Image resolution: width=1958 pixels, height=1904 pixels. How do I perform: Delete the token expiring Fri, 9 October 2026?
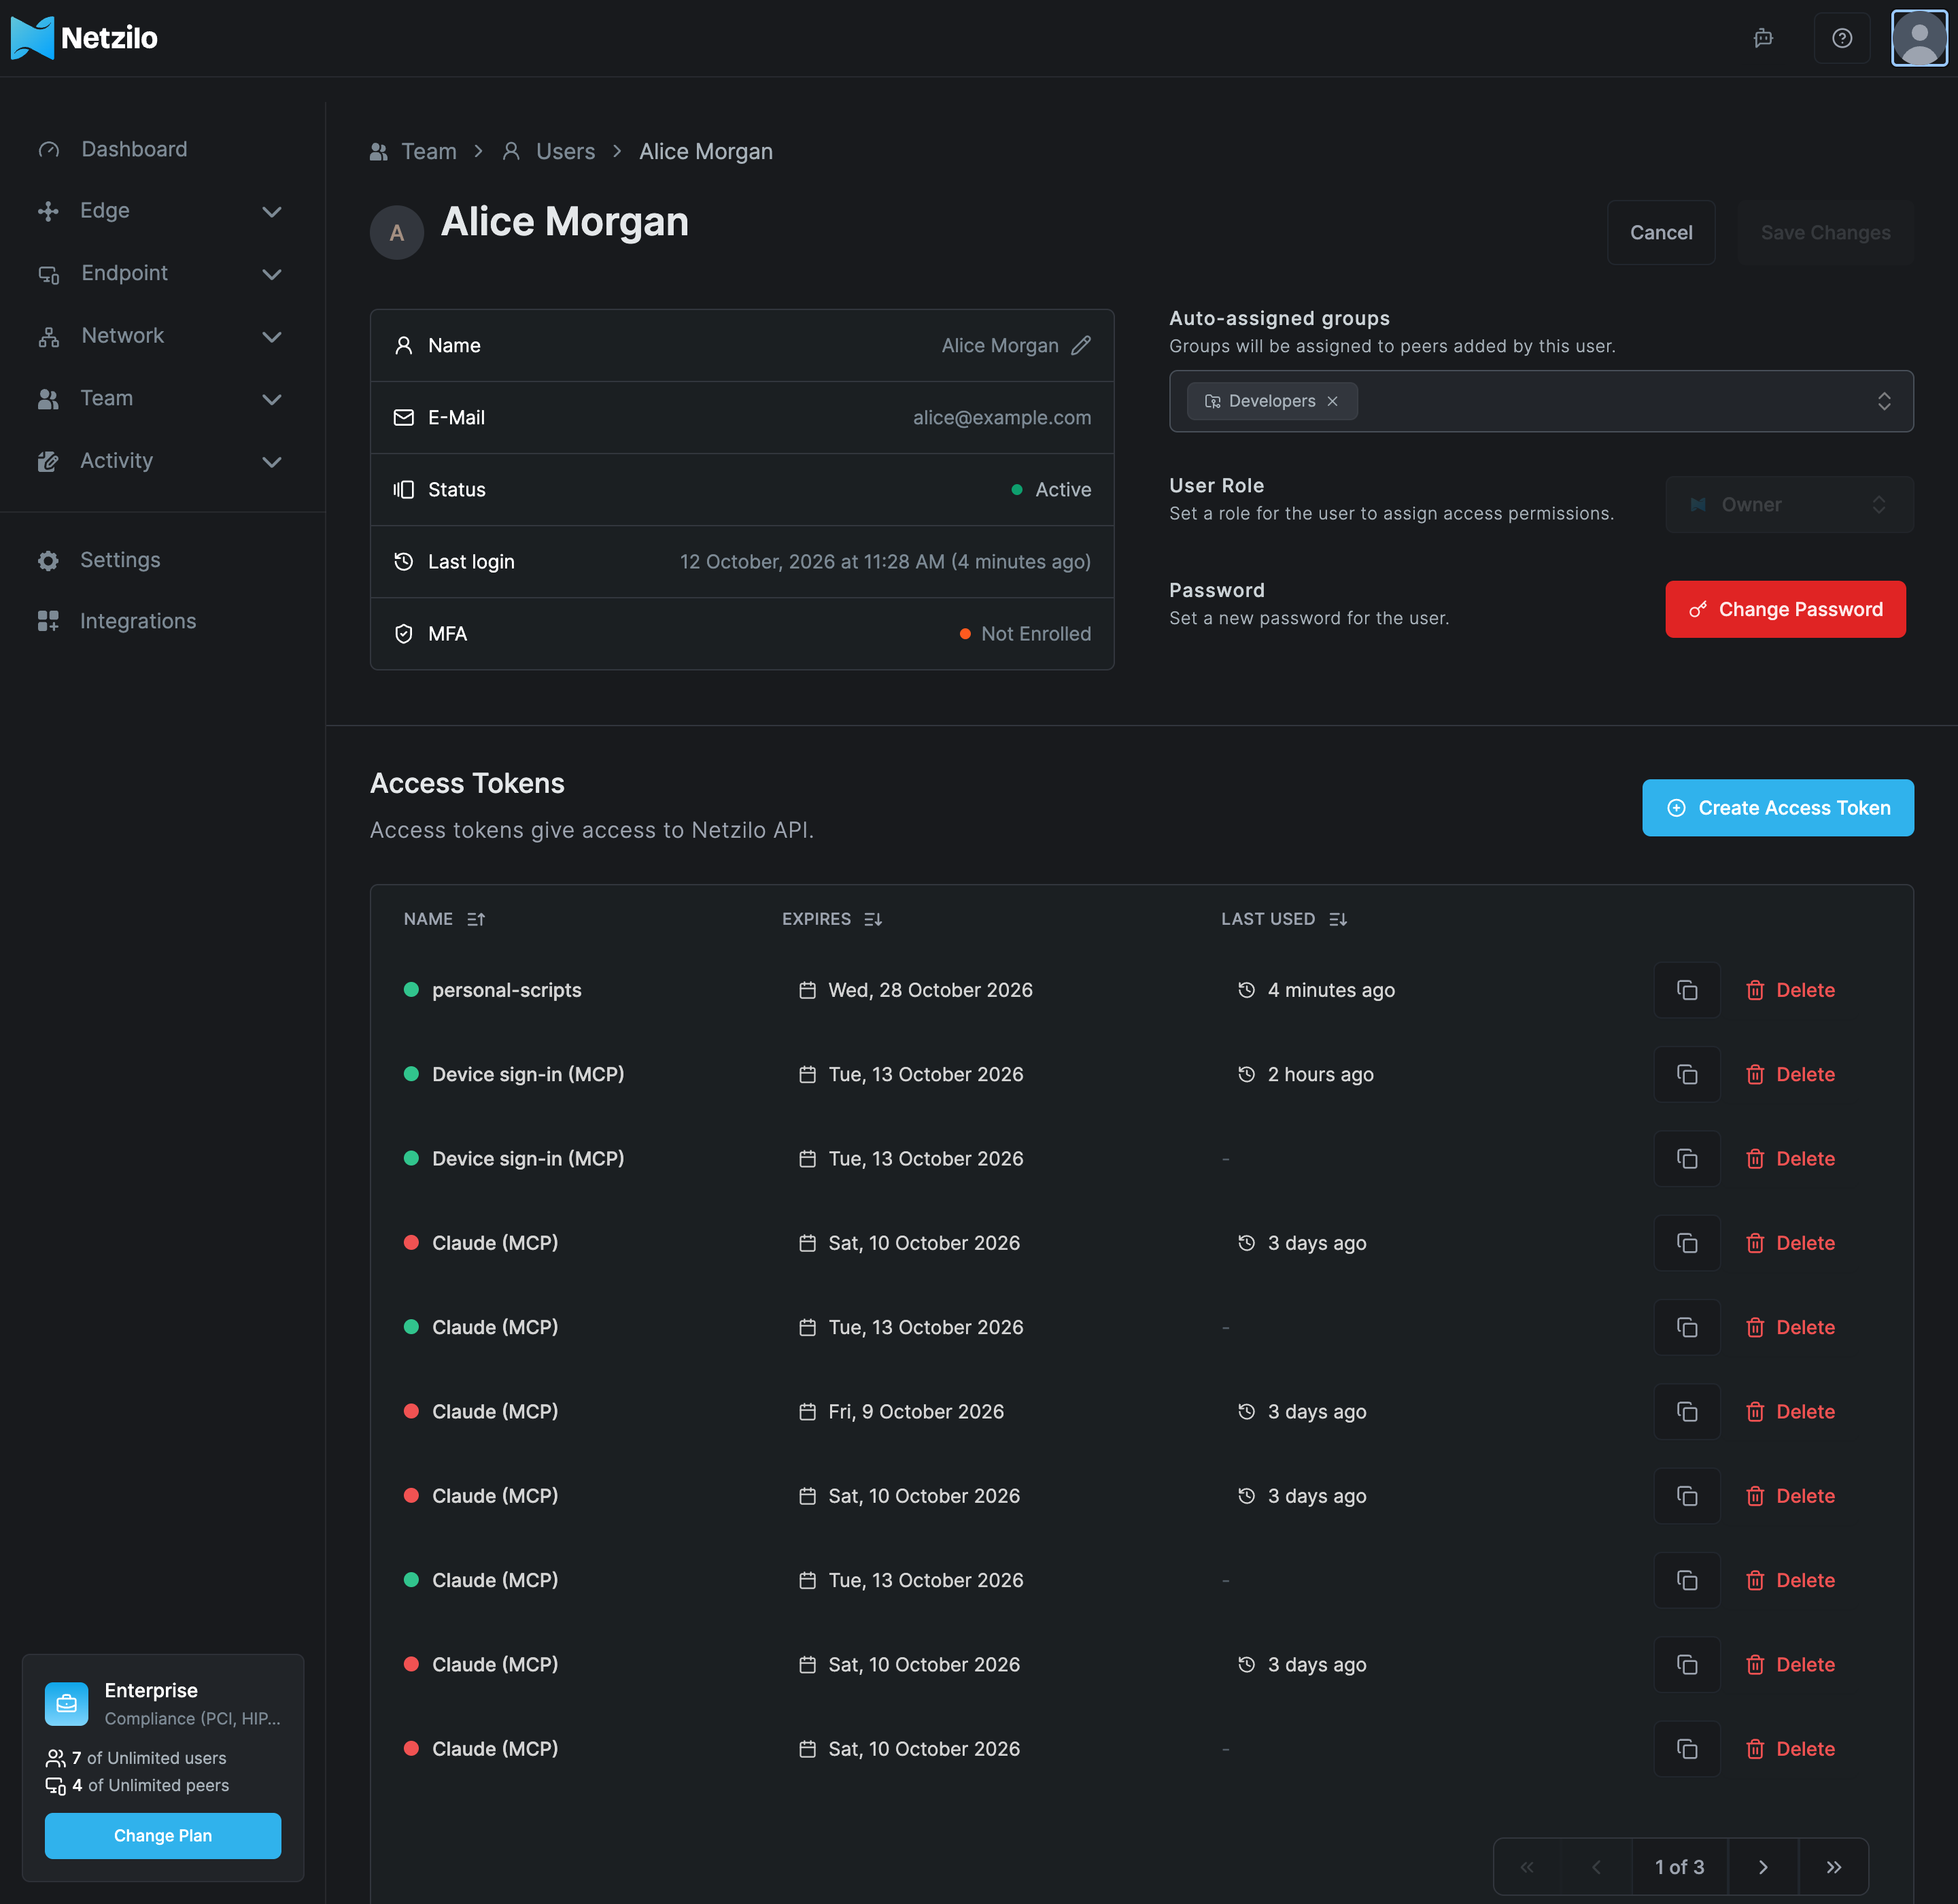(x=1790, y=1411)
